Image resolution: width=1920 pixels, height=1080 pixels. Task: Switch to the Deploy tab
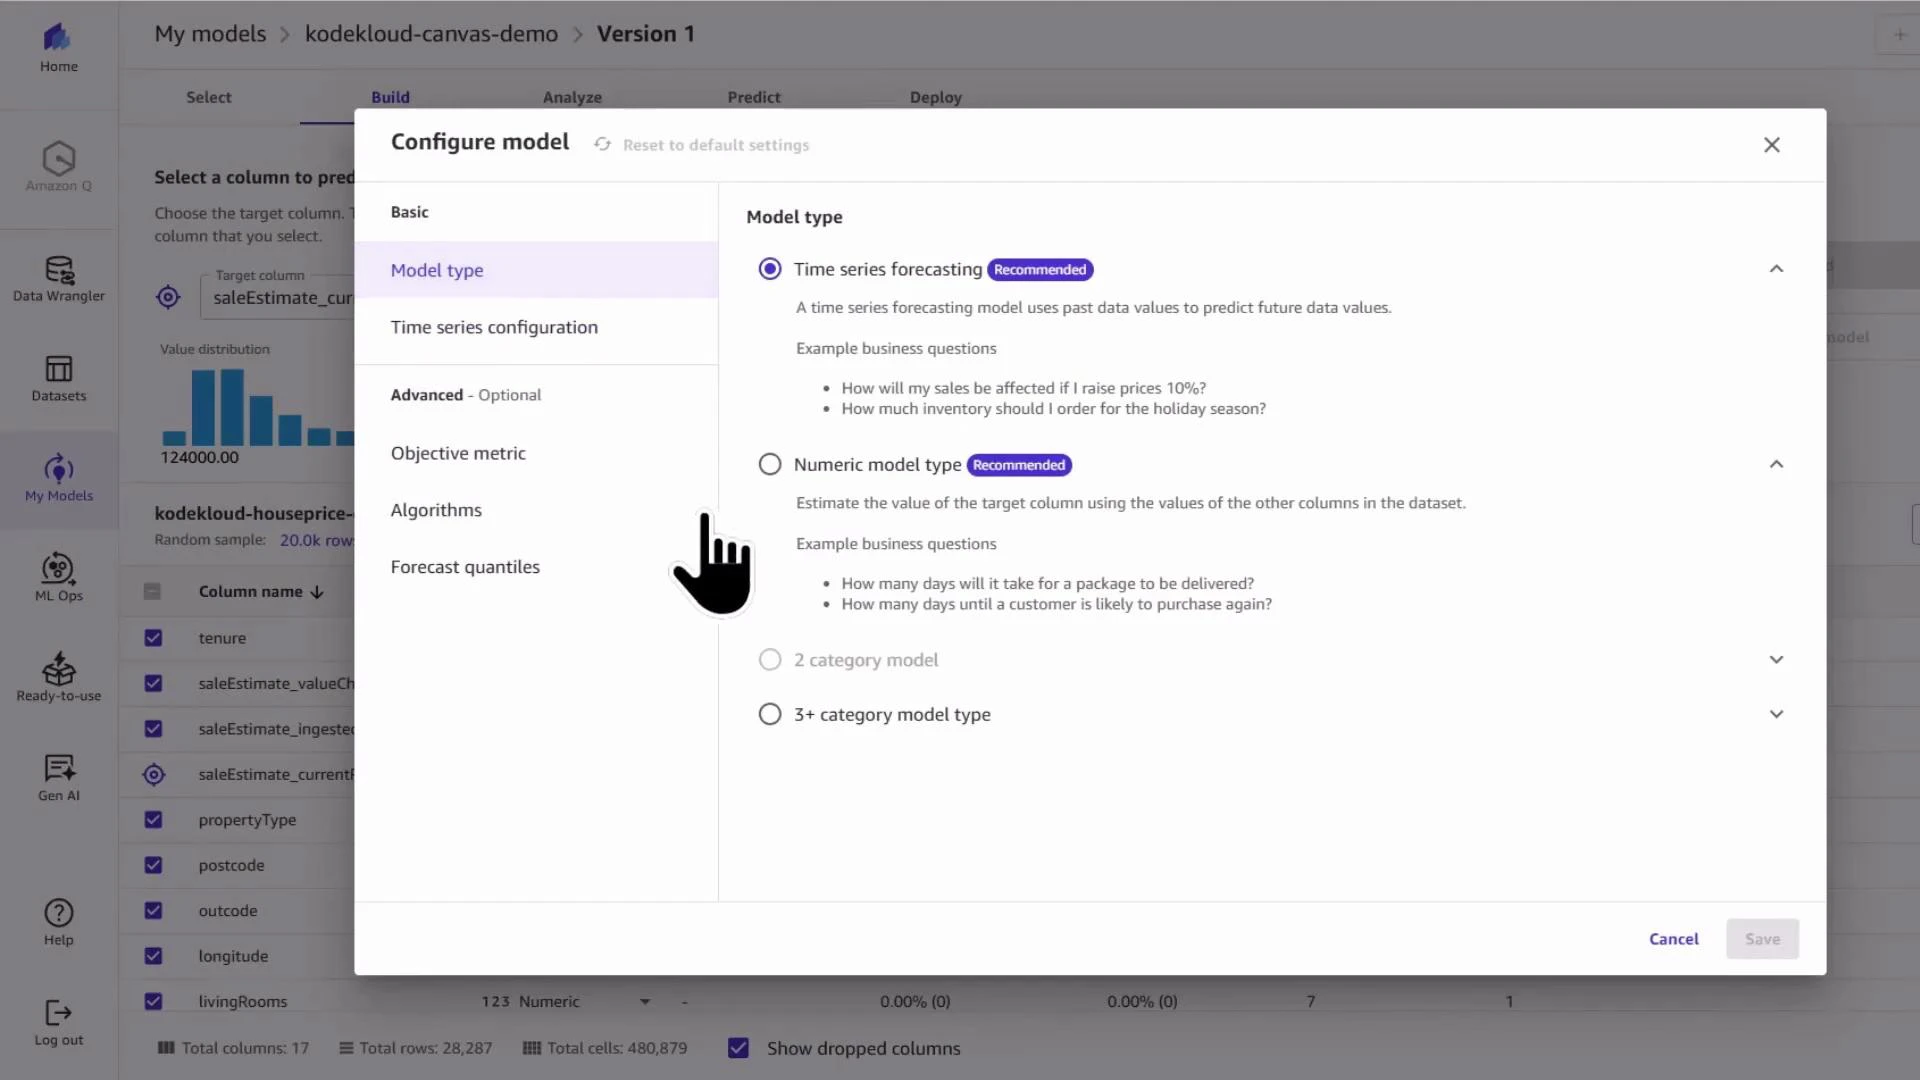936,97
